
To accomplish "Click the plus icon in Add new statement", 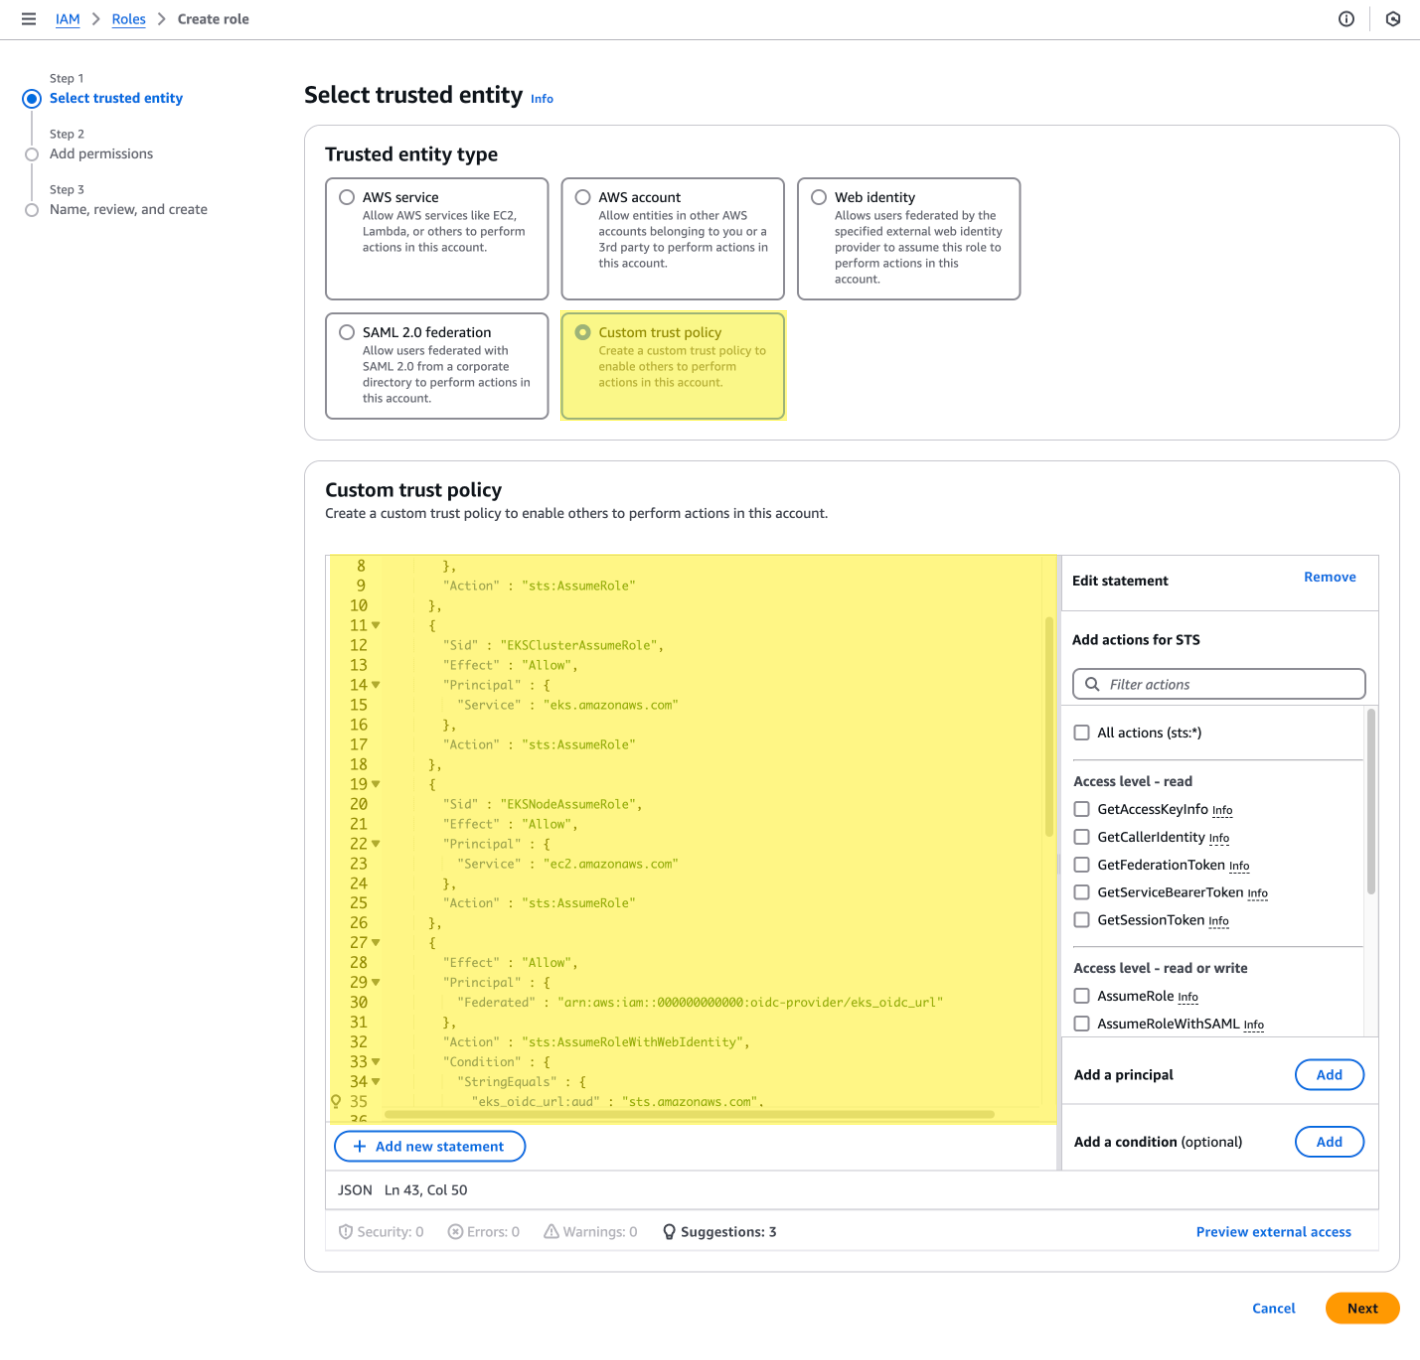I will click(x=360, y=1146).
